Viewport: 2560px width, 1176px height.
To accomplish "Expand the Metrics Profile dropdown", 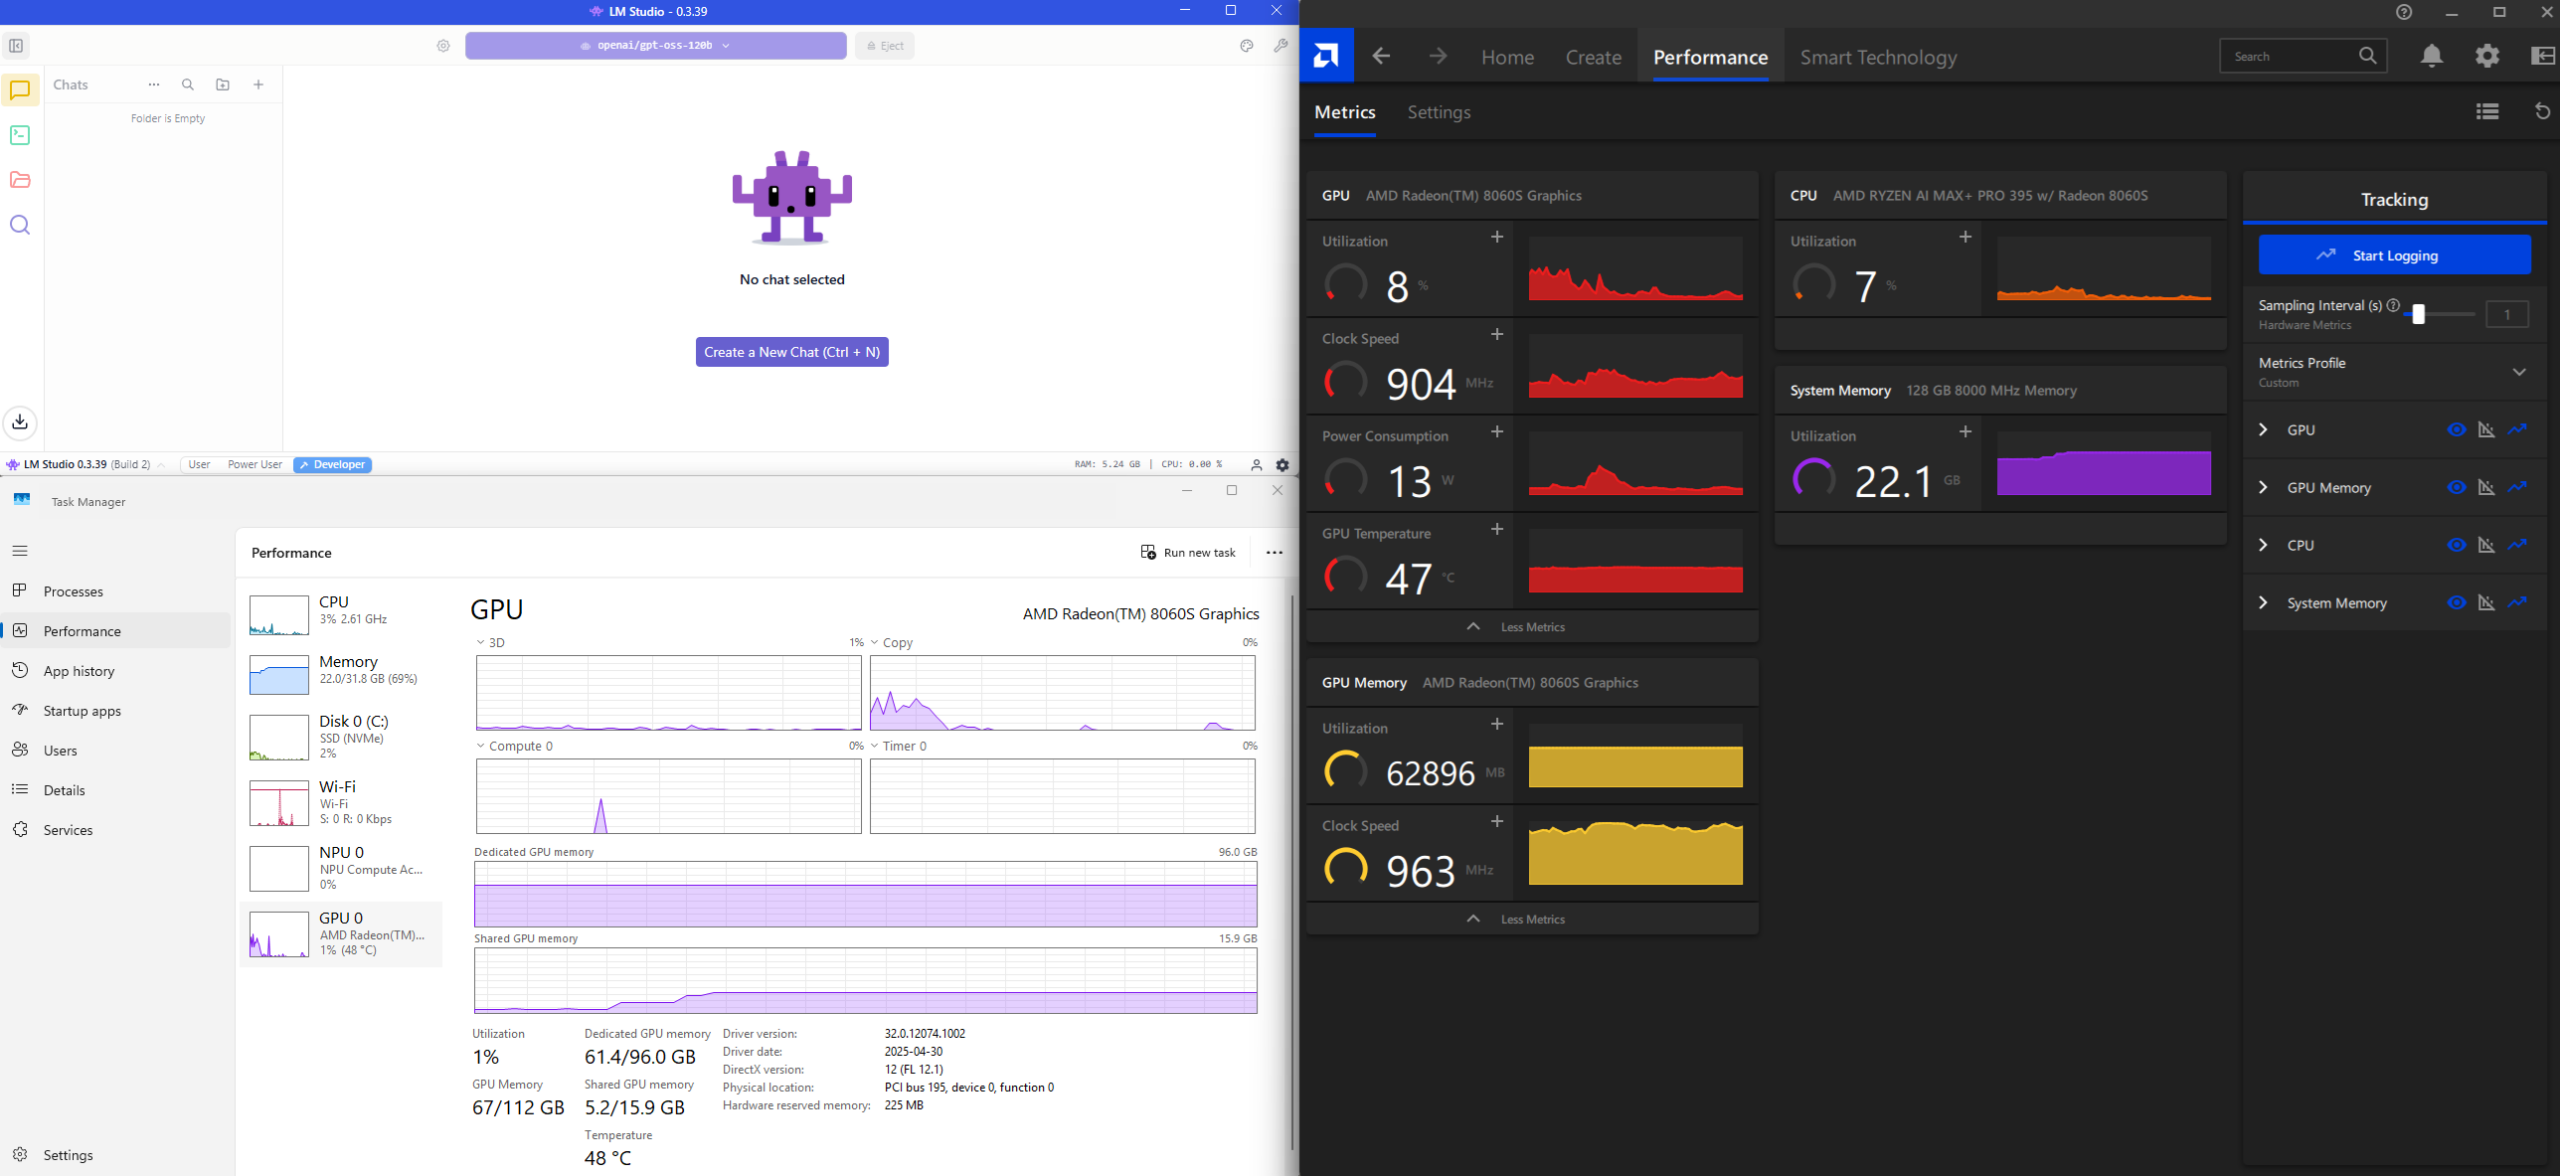I will coord(2519,372).
